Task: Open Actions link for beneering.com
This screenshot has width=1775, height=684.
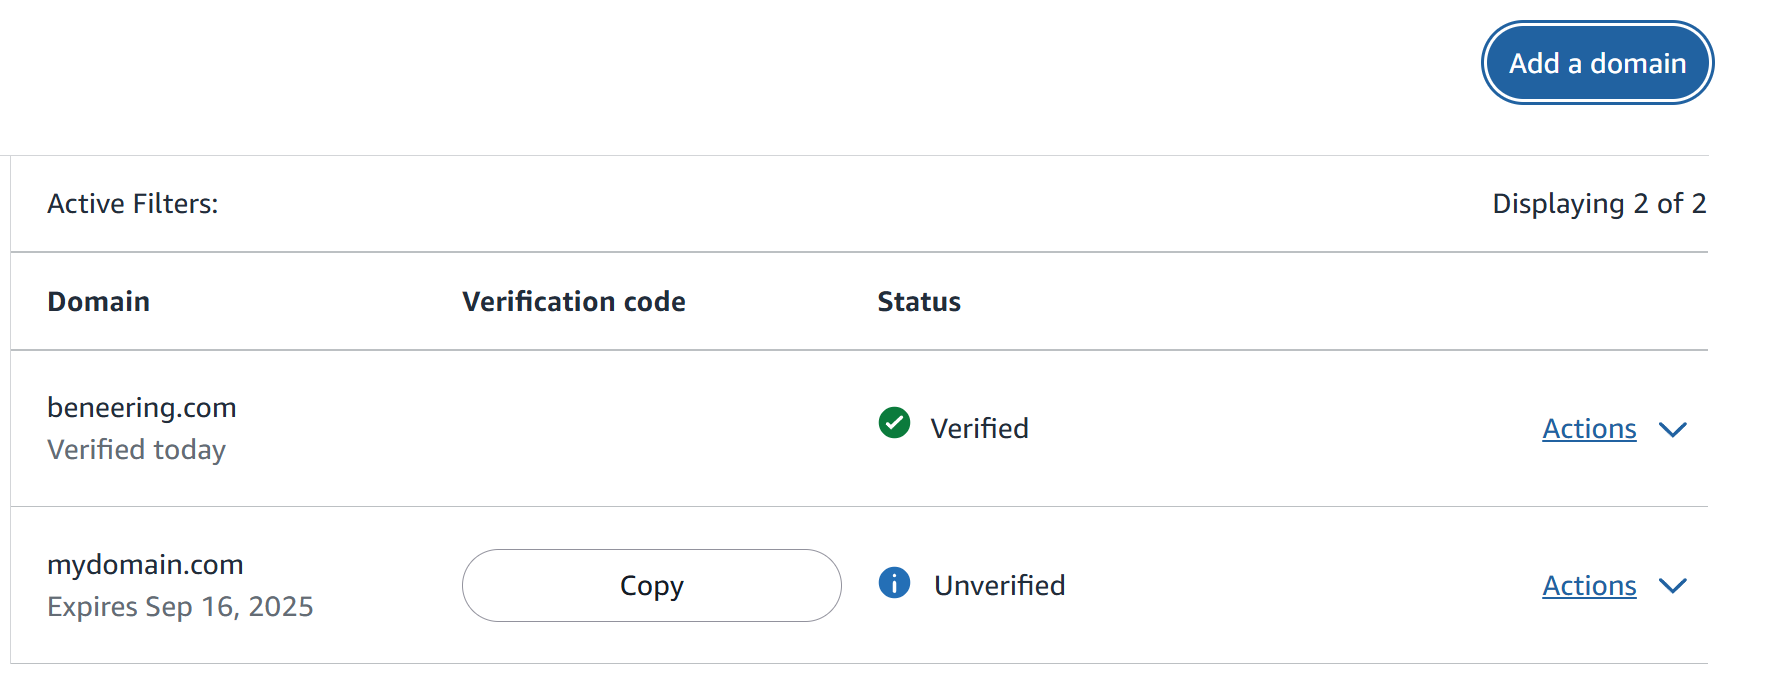Action: pyautogui.click(x=1589, y=429)
